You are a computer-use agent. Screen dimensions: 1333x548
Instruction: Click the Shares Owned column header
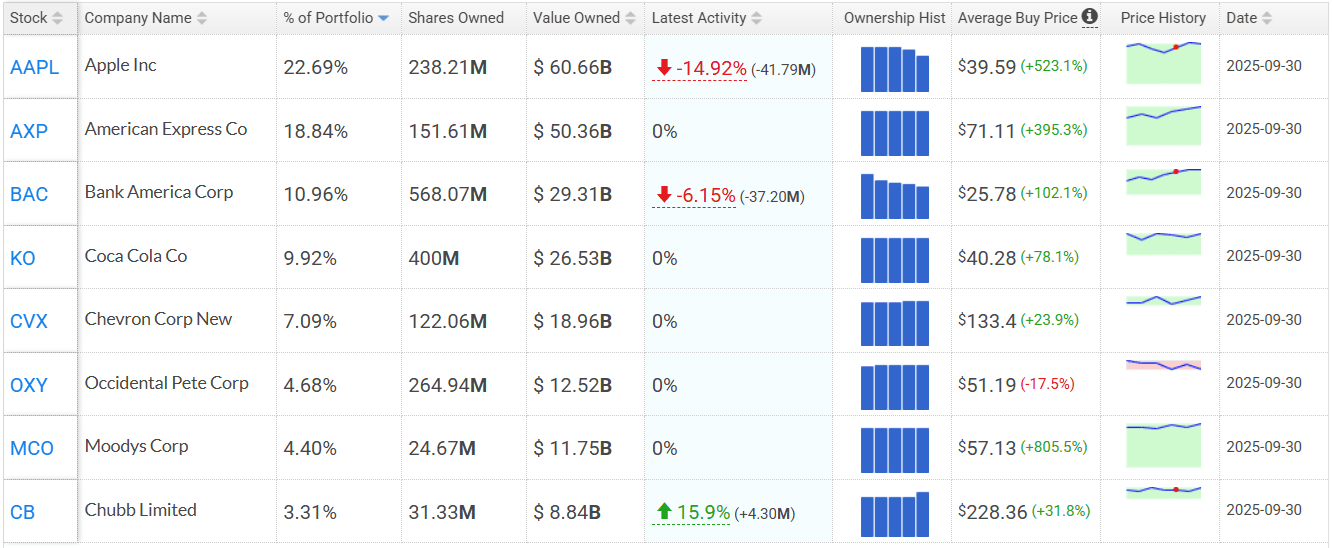pos(456,18)
